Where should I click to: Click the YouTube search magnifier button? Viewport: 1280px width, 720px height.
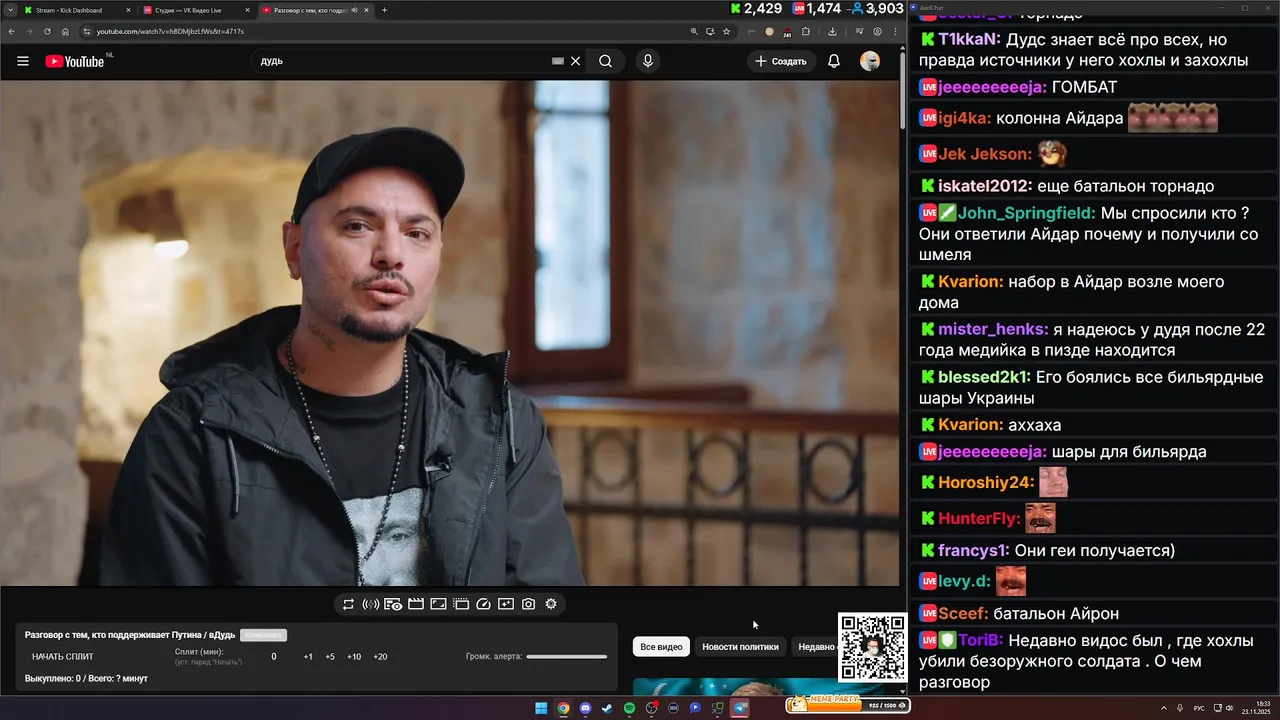[605, 61]
